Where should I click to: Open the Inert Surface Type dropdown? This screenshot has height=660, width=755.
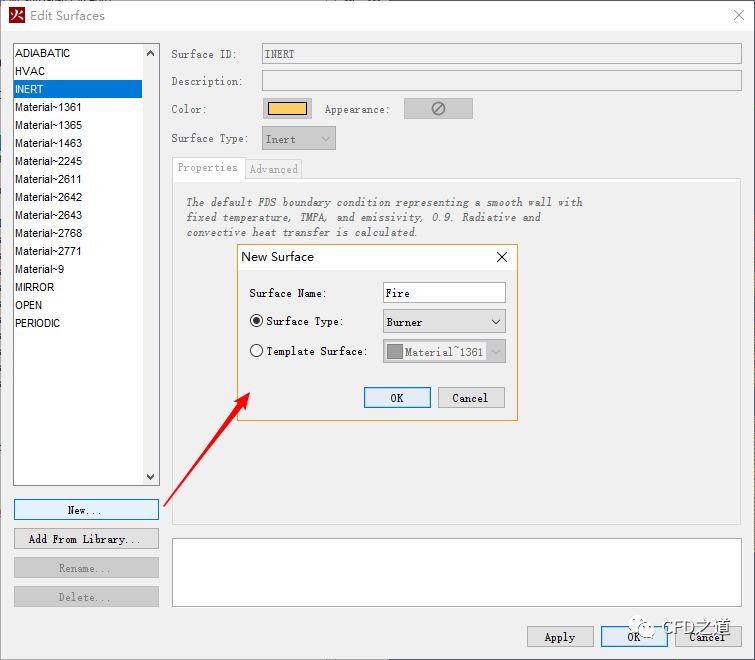coord(299,139)
